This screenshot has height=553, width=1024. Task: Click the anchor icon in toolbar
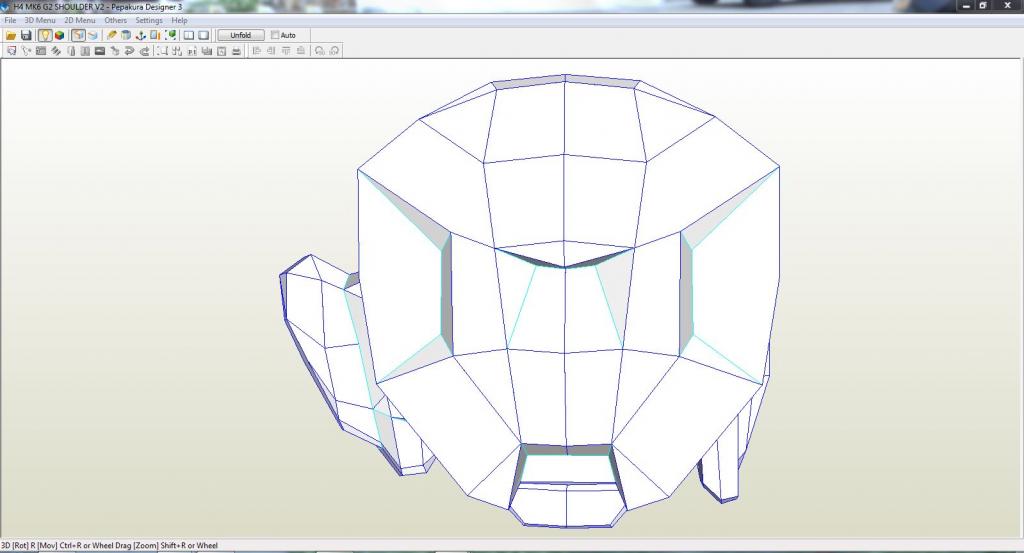(140, 35)
